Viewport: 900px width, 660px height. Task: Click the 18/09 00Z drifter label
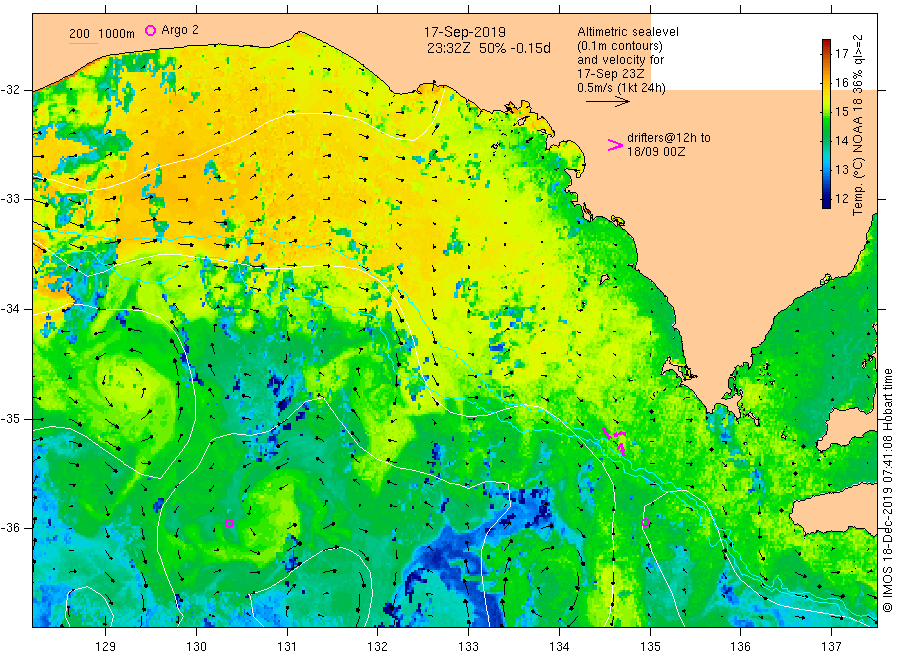click(x=655, y=152)
